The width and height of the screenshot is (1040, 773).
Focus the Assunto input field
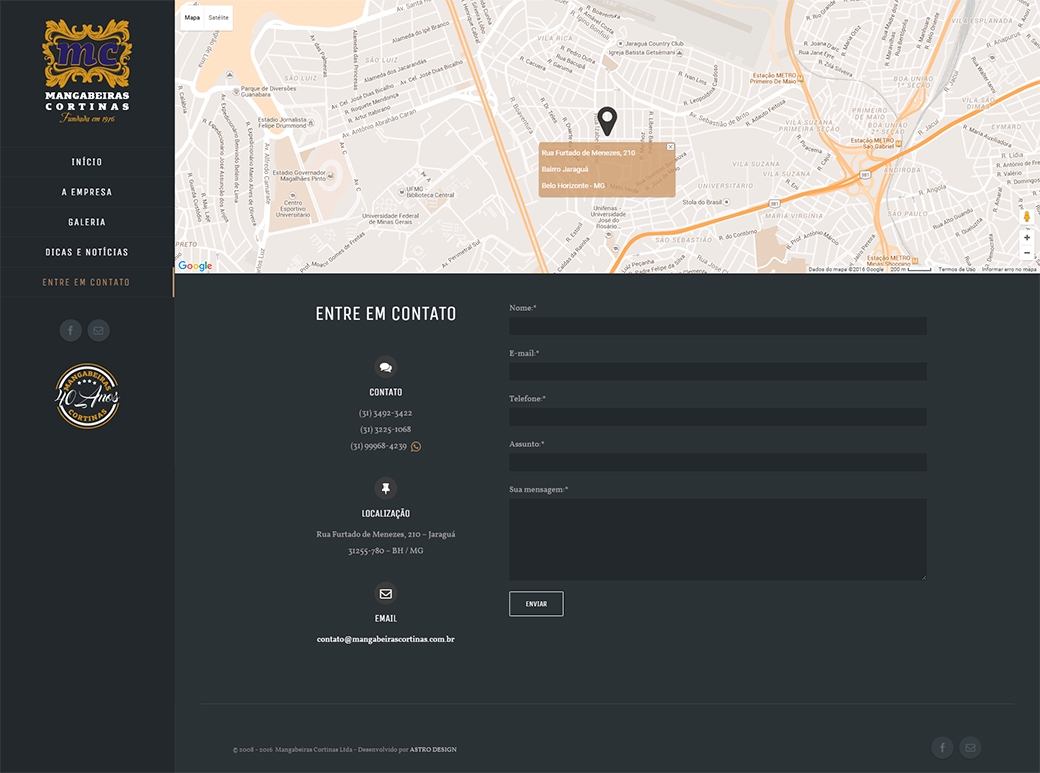718,462
